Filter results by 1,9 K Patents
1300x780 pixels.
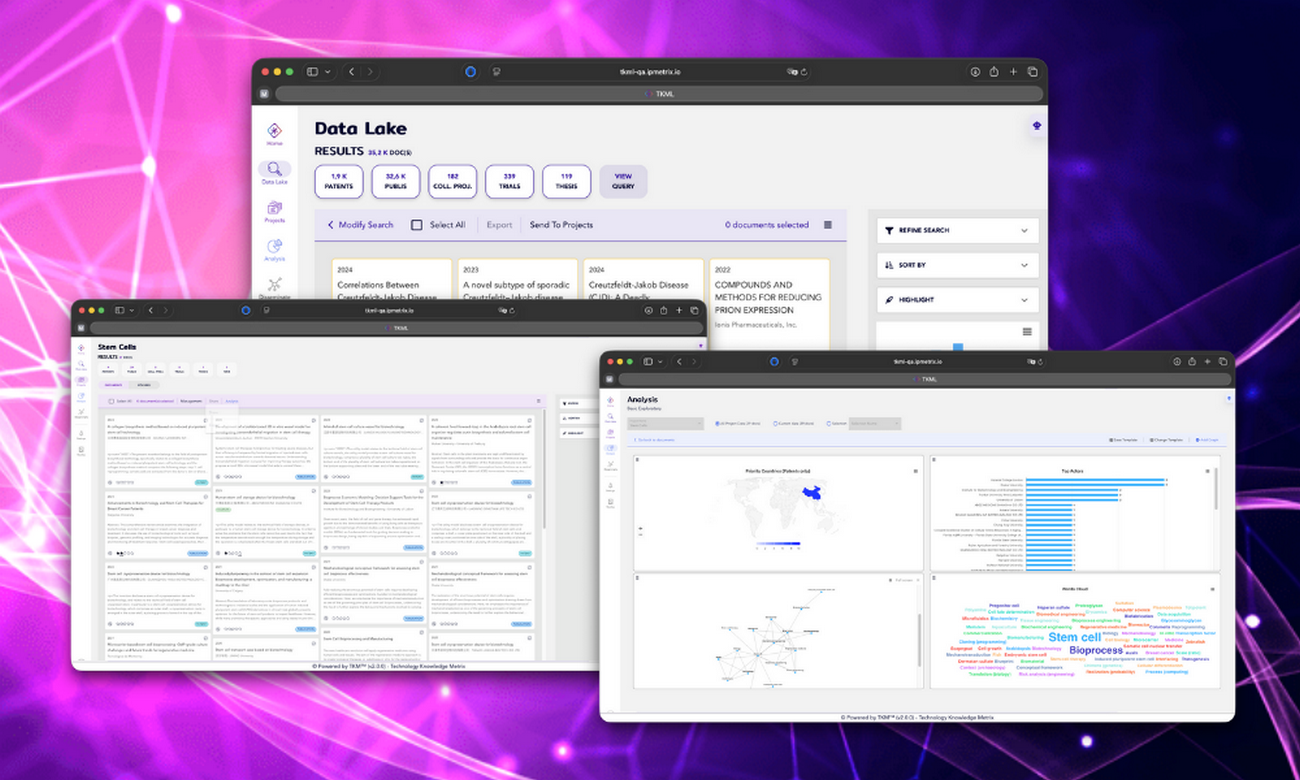[339, 181]
